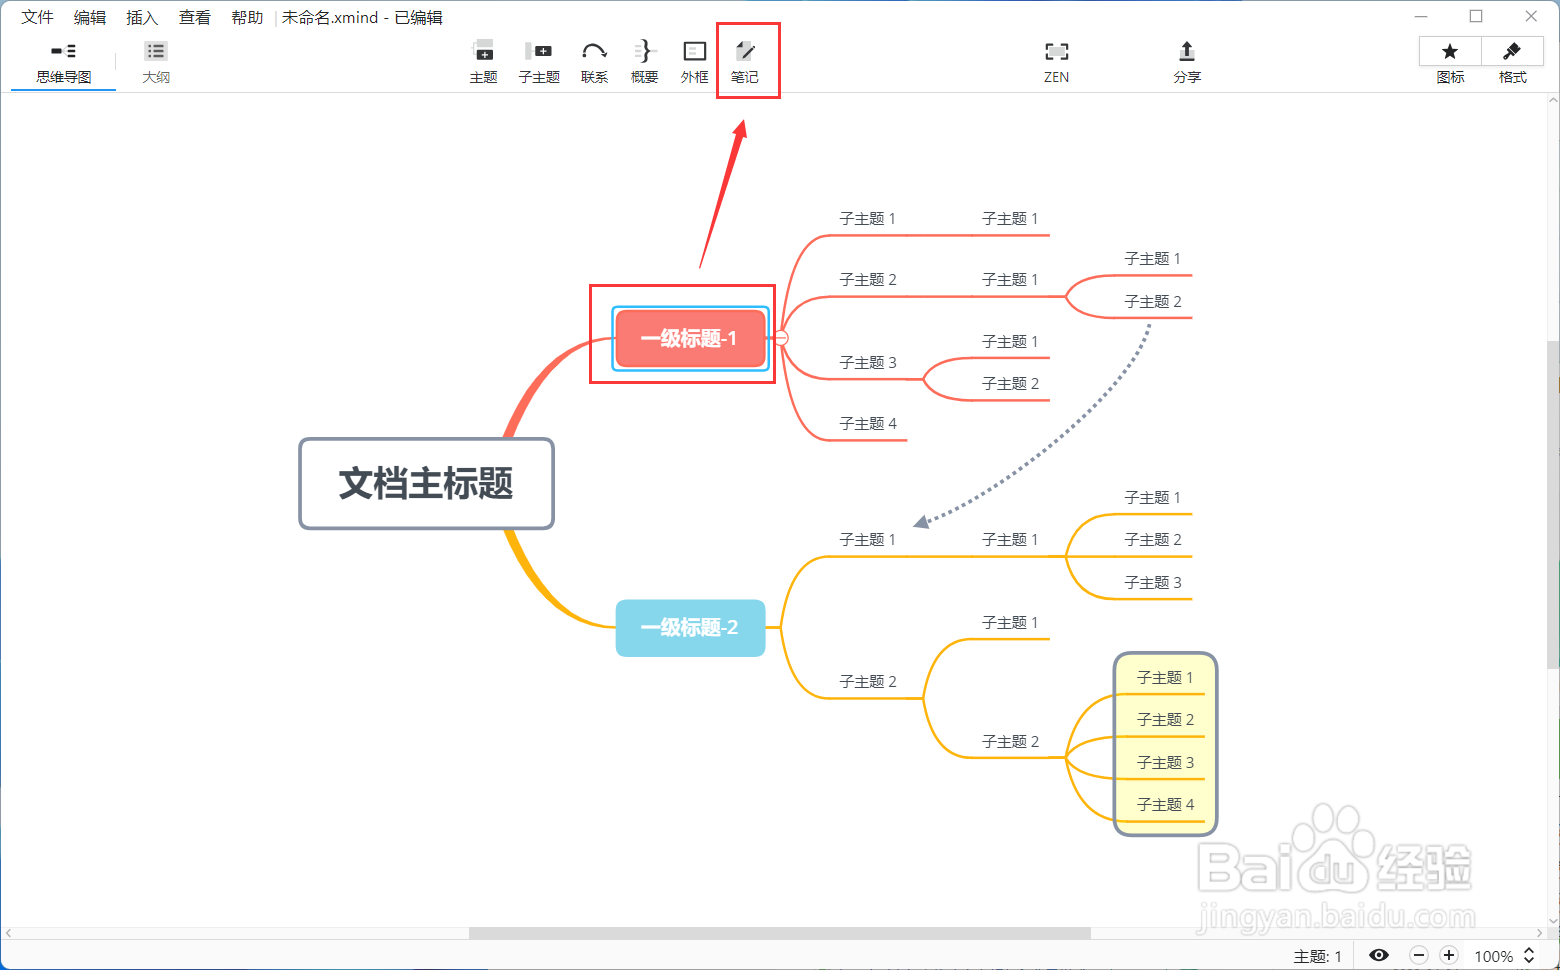1560x970 pixels.
Task: Click the zoom out minus button
Action: 1418,955
